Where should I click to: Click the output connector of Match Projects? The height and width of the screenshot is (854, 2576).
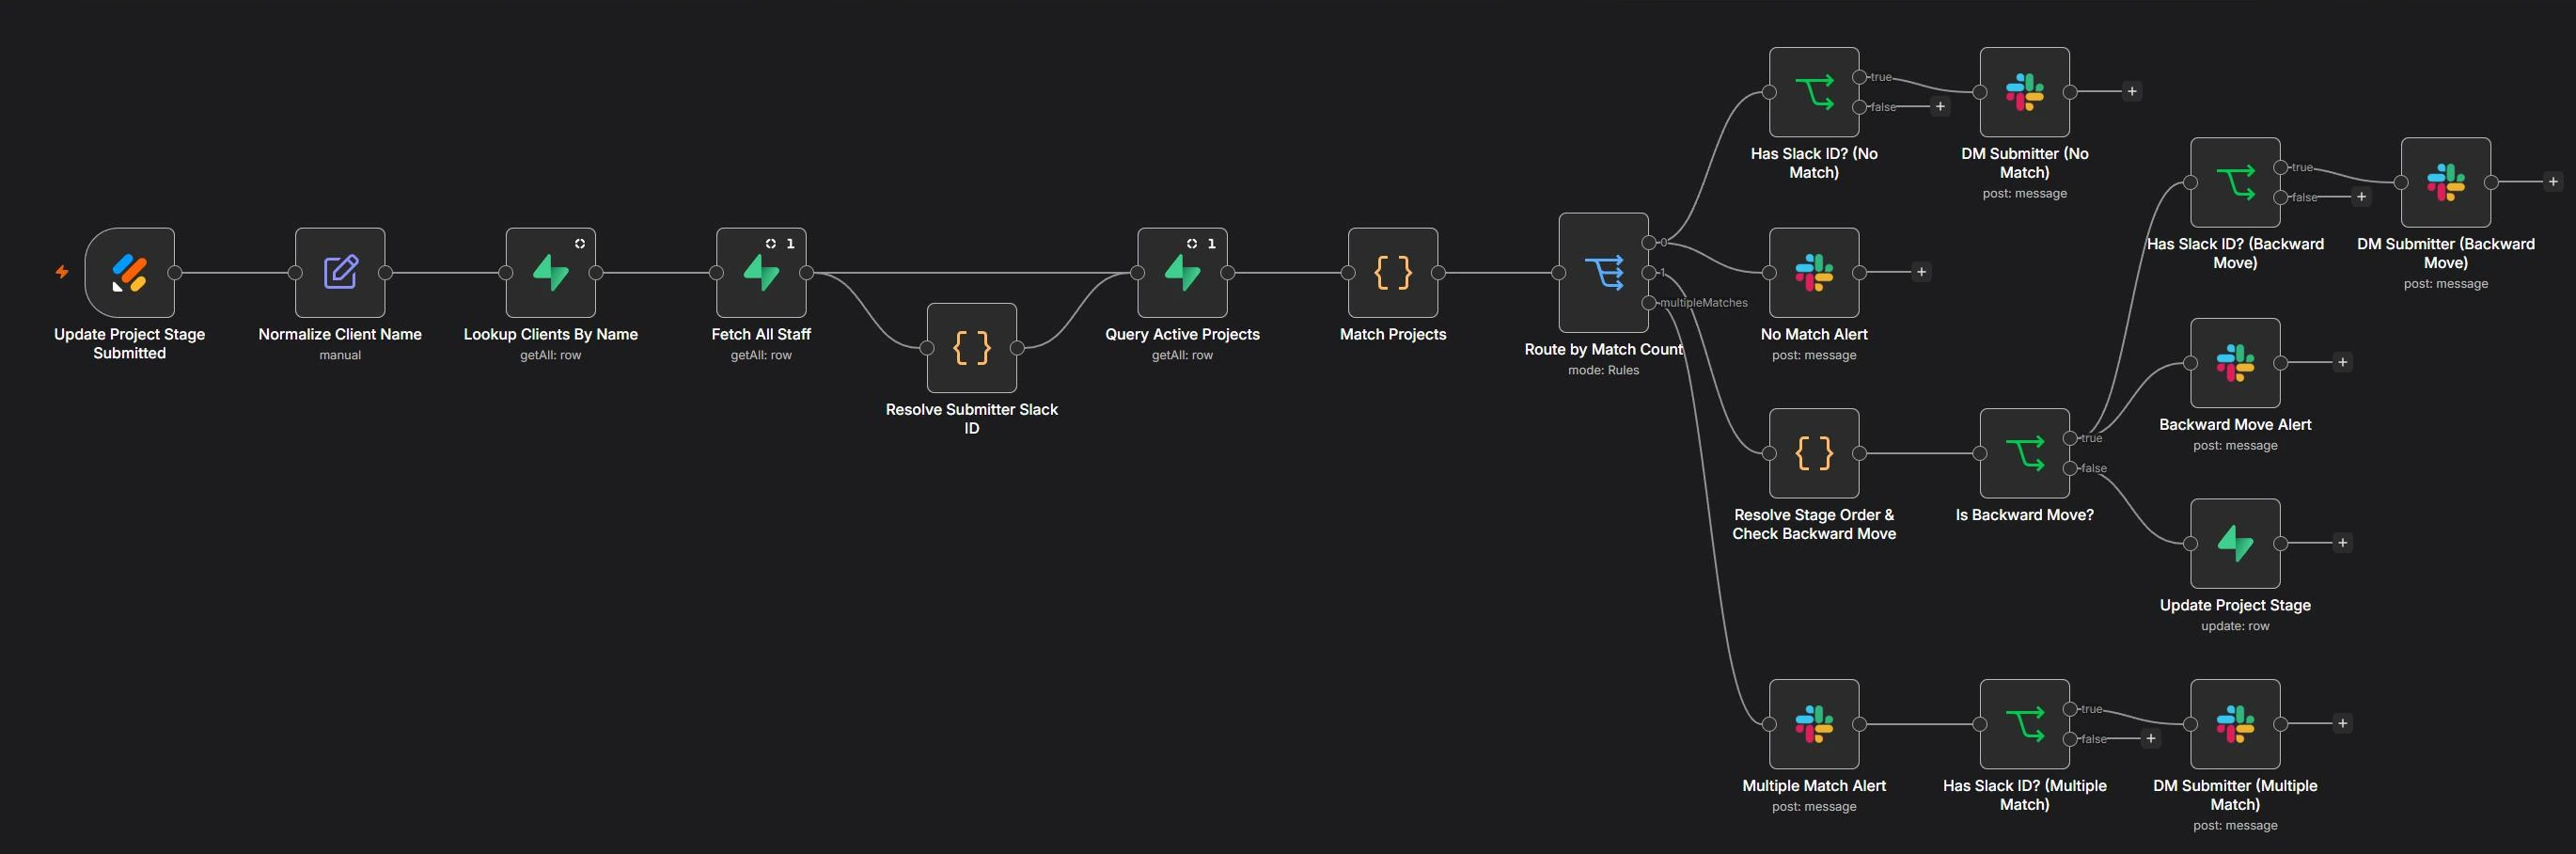[1438, 272]
